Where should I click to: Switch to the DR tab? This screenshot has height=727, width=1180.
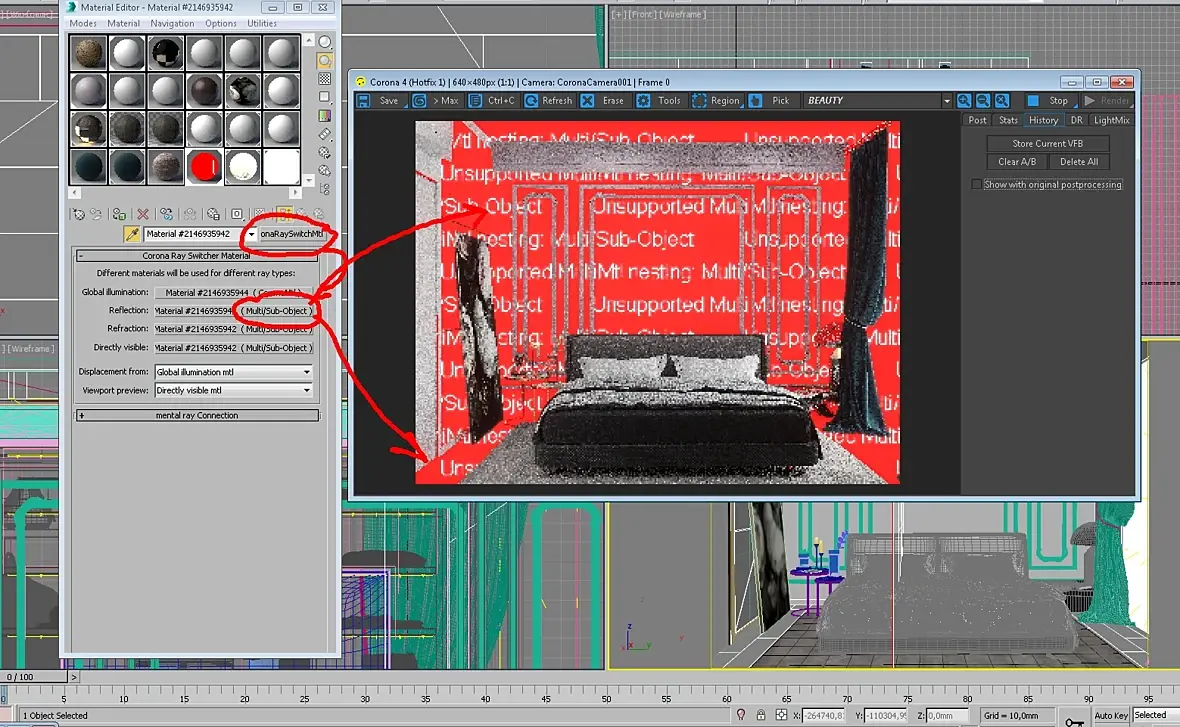pyautogui.click(x=1076, y=120)
